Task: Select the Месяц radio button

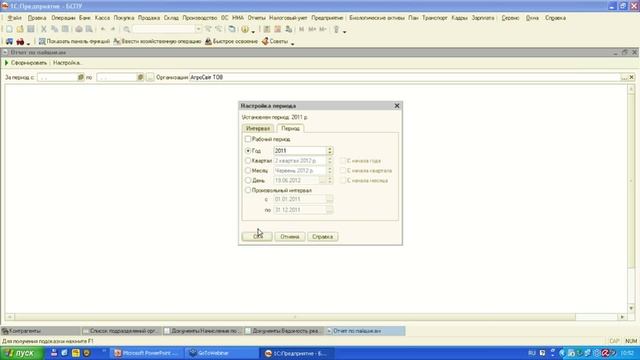Action: [248, 170]
